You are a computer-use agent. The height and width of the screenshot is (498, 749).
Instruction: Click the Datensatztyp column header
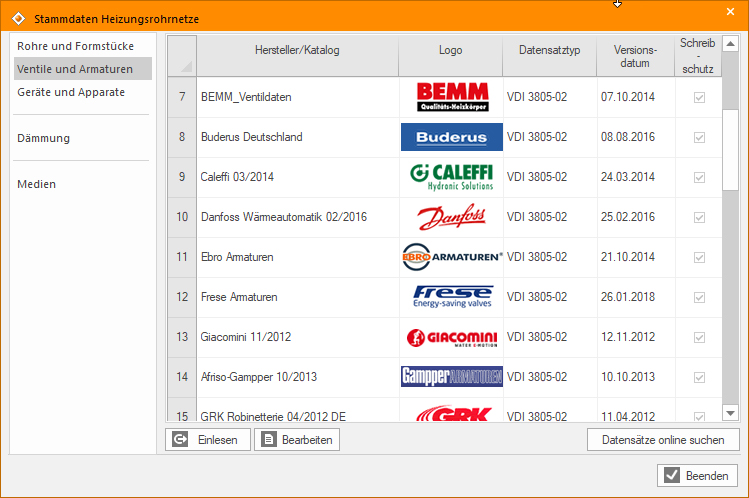[x=549, y=56]
